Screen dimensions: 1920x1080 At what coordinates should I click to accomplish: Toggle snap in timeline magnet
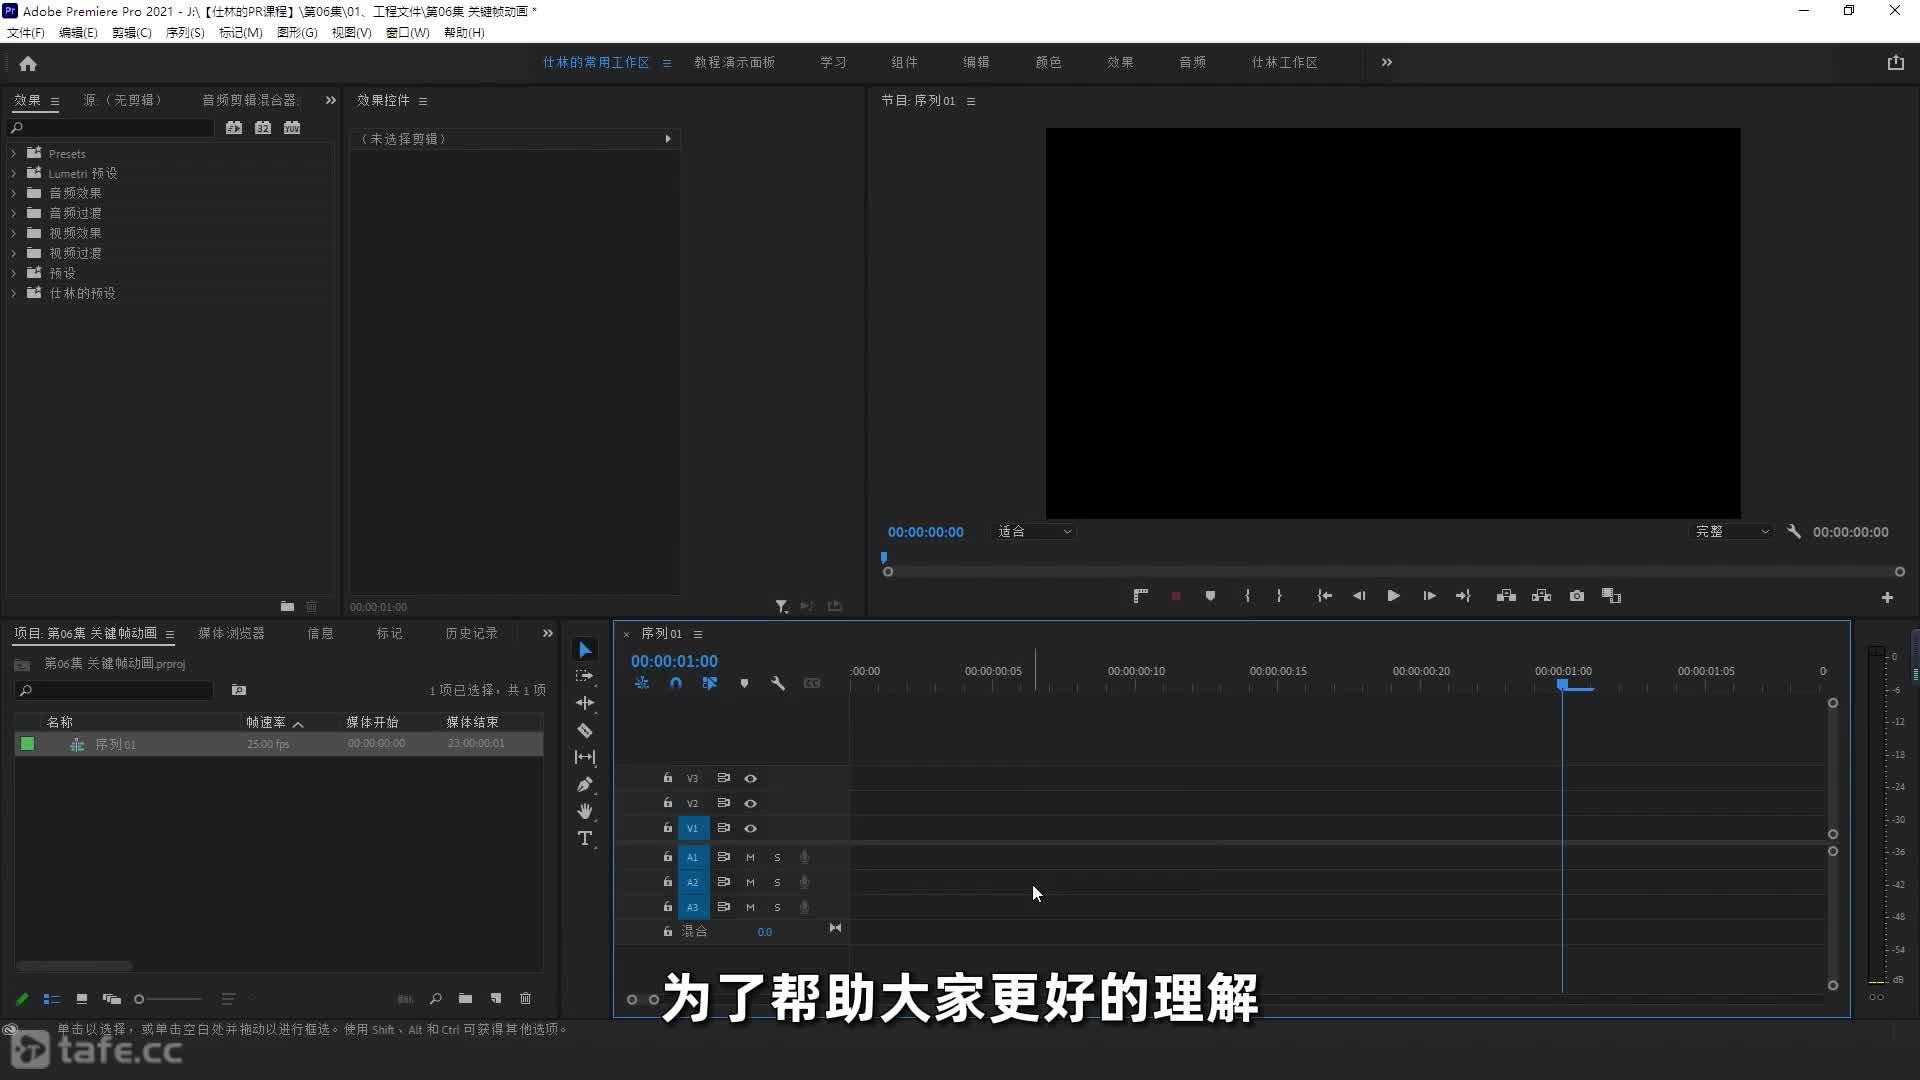coord(676,684)
